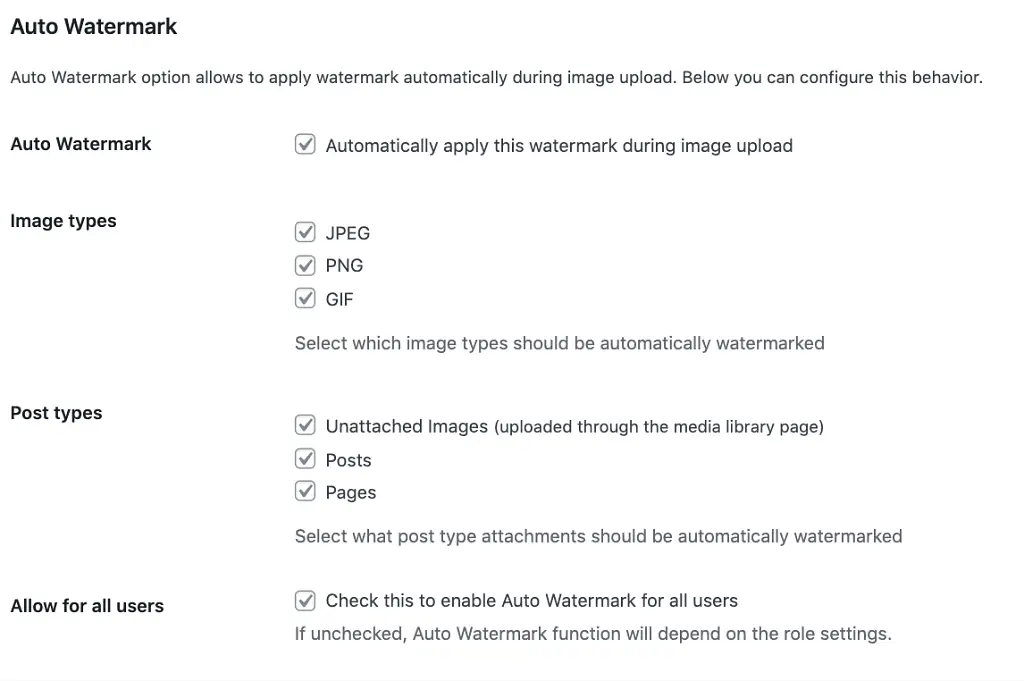The width and height of the screenshot is (1024, 681).
Task: Click the automatically apply watermark label text
Action: pyautogui.click(x=558, y=145)
